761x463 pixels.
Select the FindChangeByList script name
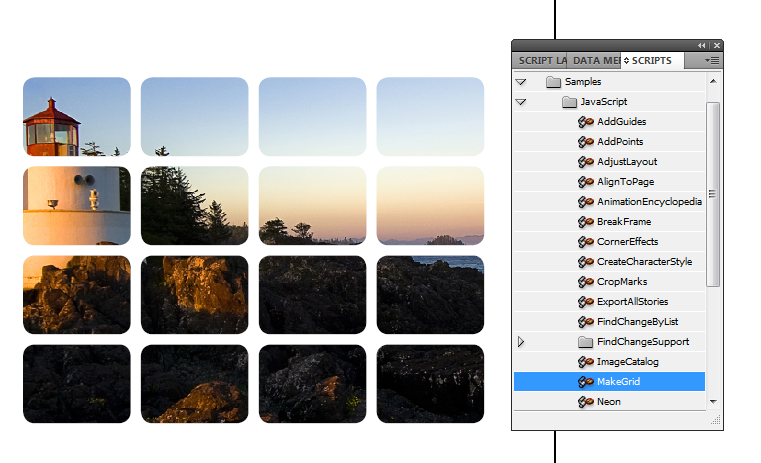638,322
